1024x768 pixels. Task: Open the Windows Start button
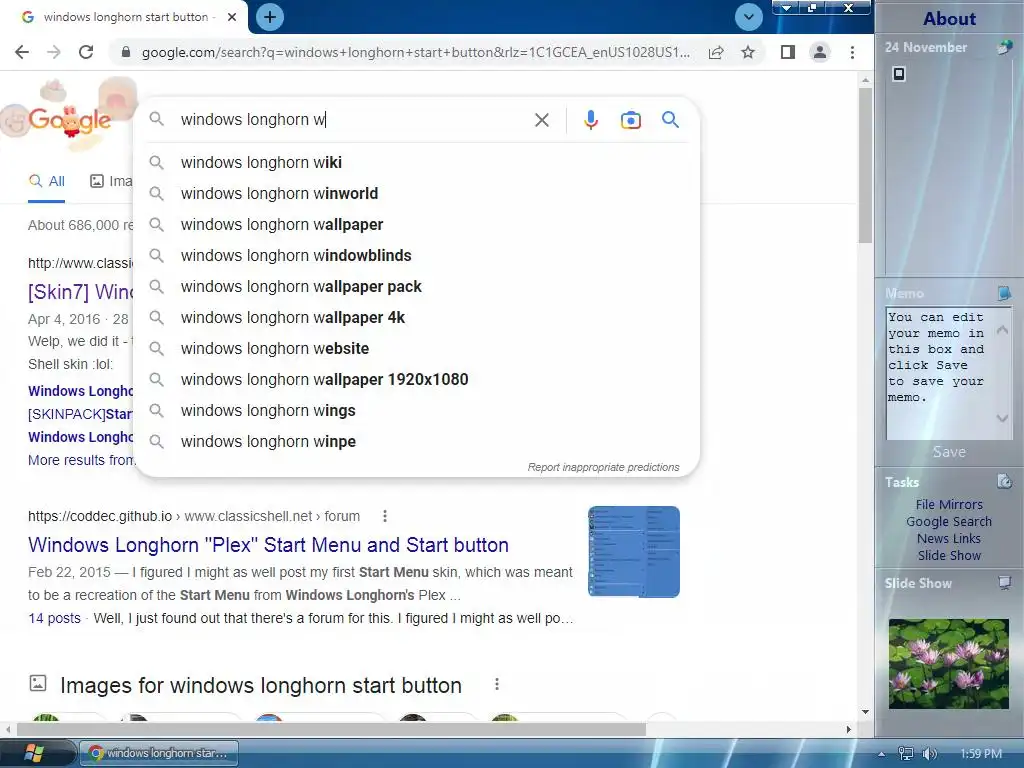tap(34, 753)
